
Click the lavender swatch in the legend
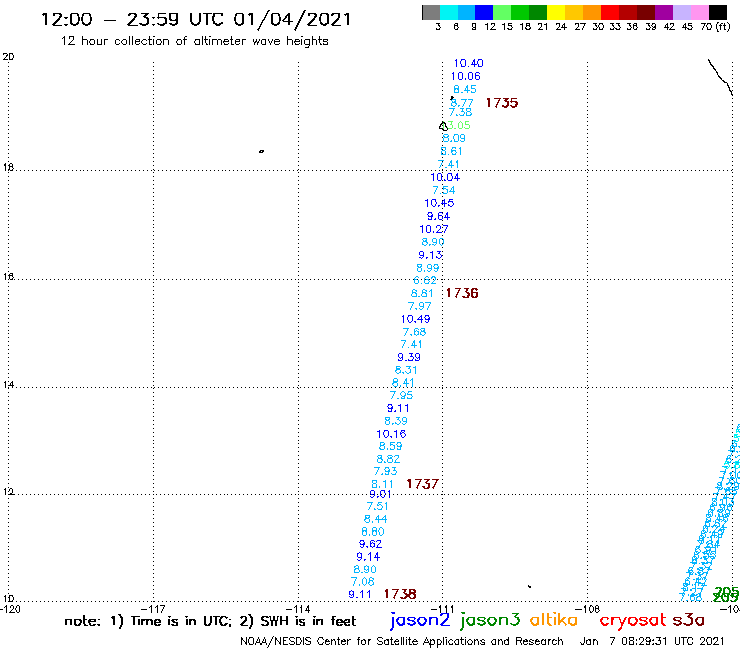[682, 12]
